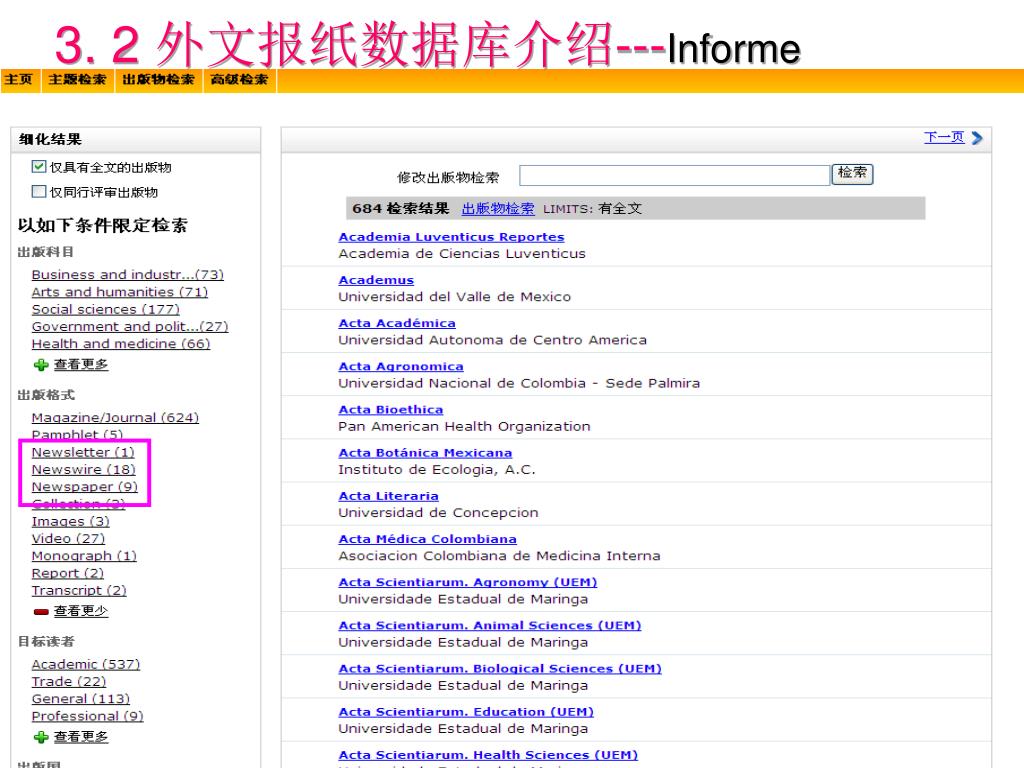Select Magazine/Journal (624) format
1024x768 pixels.
pyautogui.click(x=116, y=418)
